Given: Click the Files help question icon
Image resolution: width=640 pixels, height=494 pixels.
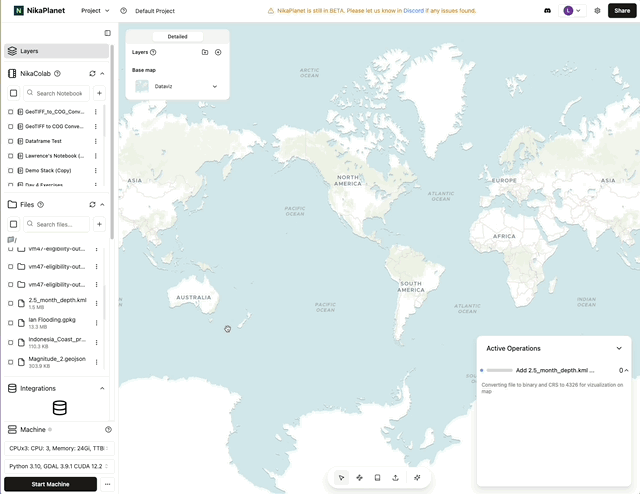Looking at the screenshot, I should point(40,205).
